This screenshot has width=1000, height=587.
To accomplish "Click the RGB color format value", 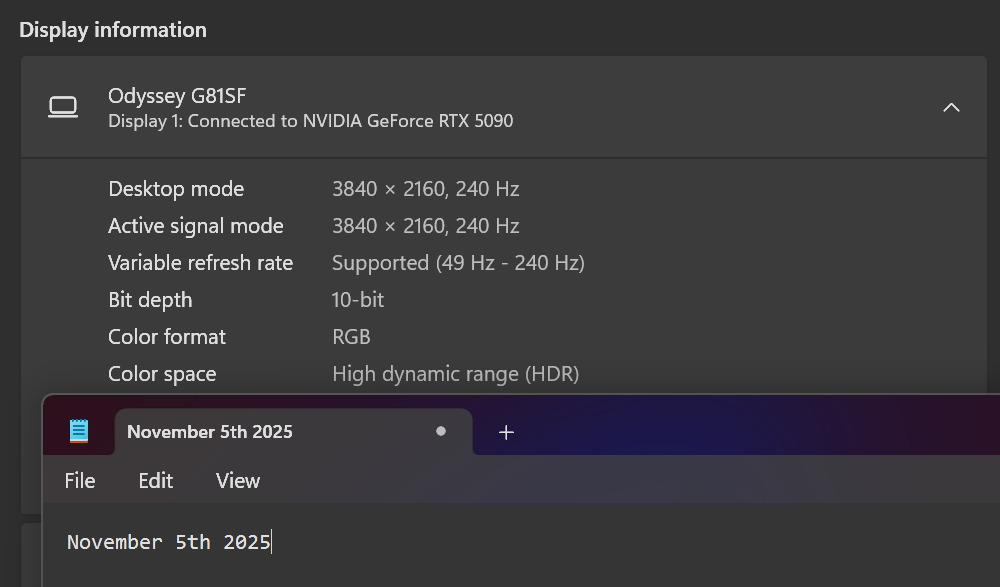I will 351,337.
